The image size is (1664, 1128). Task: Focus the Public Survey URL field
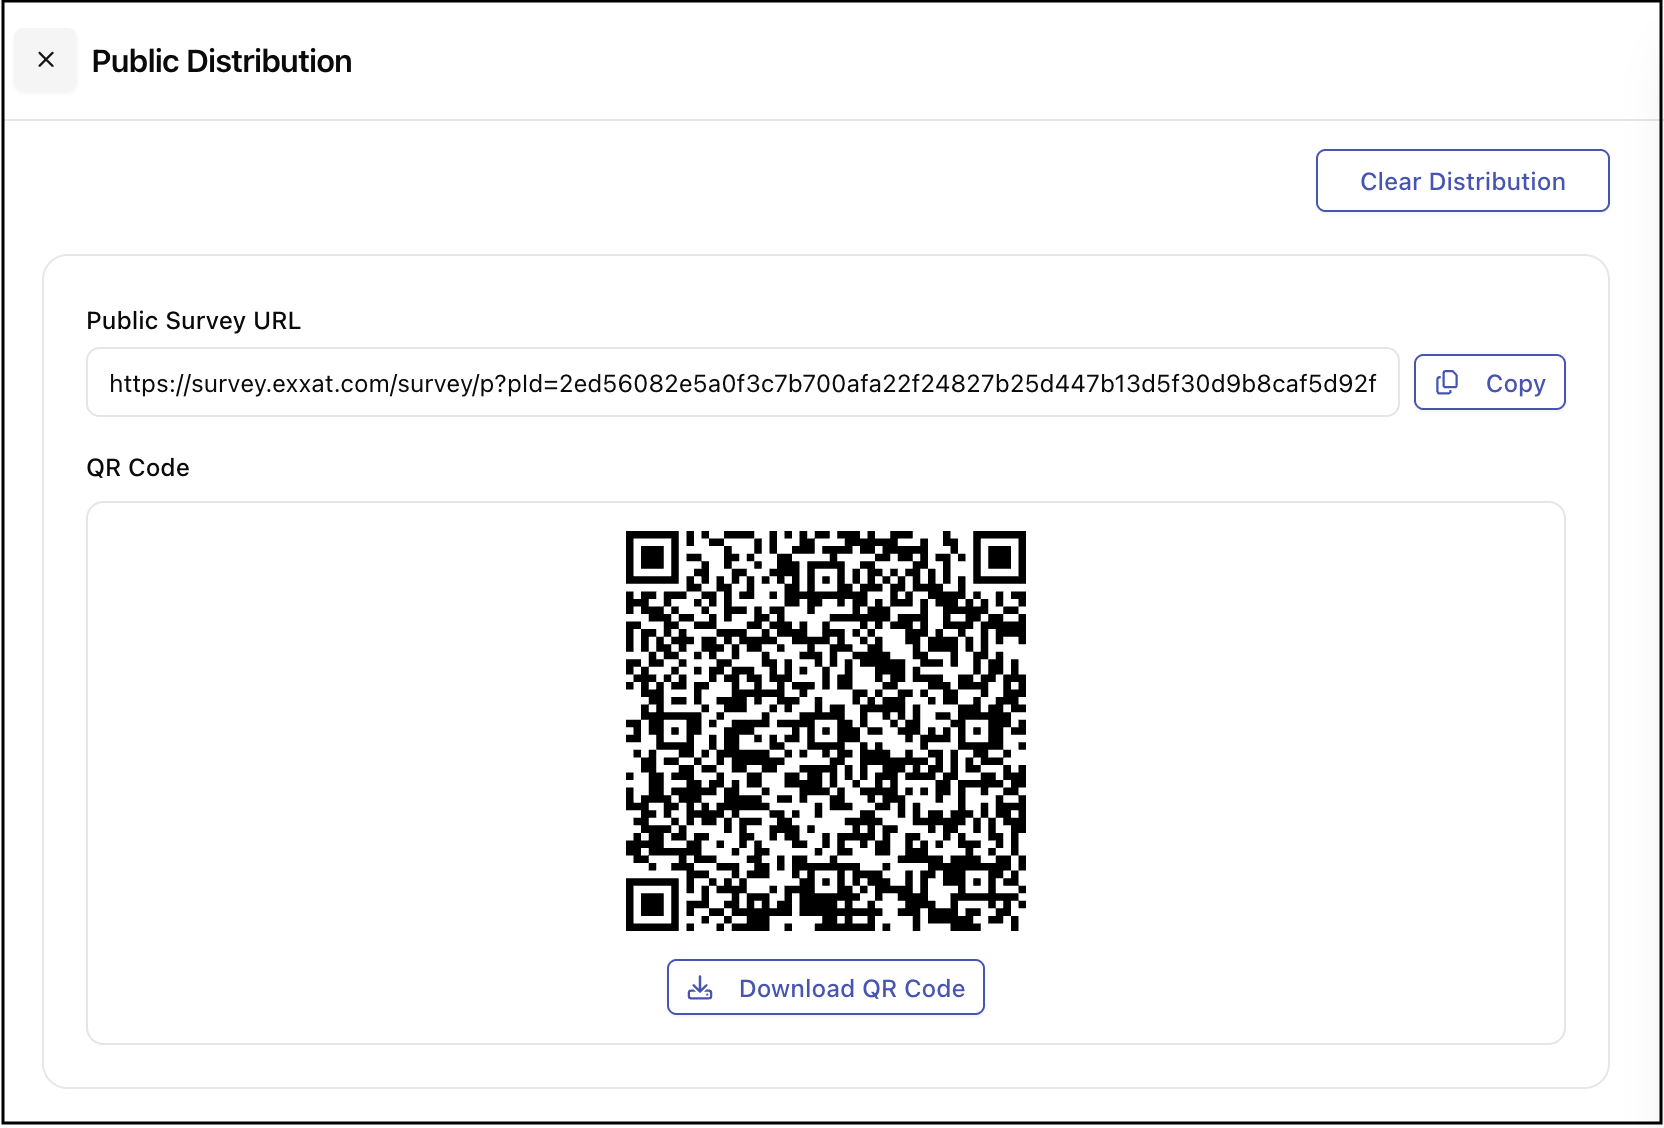click(742, 383)
